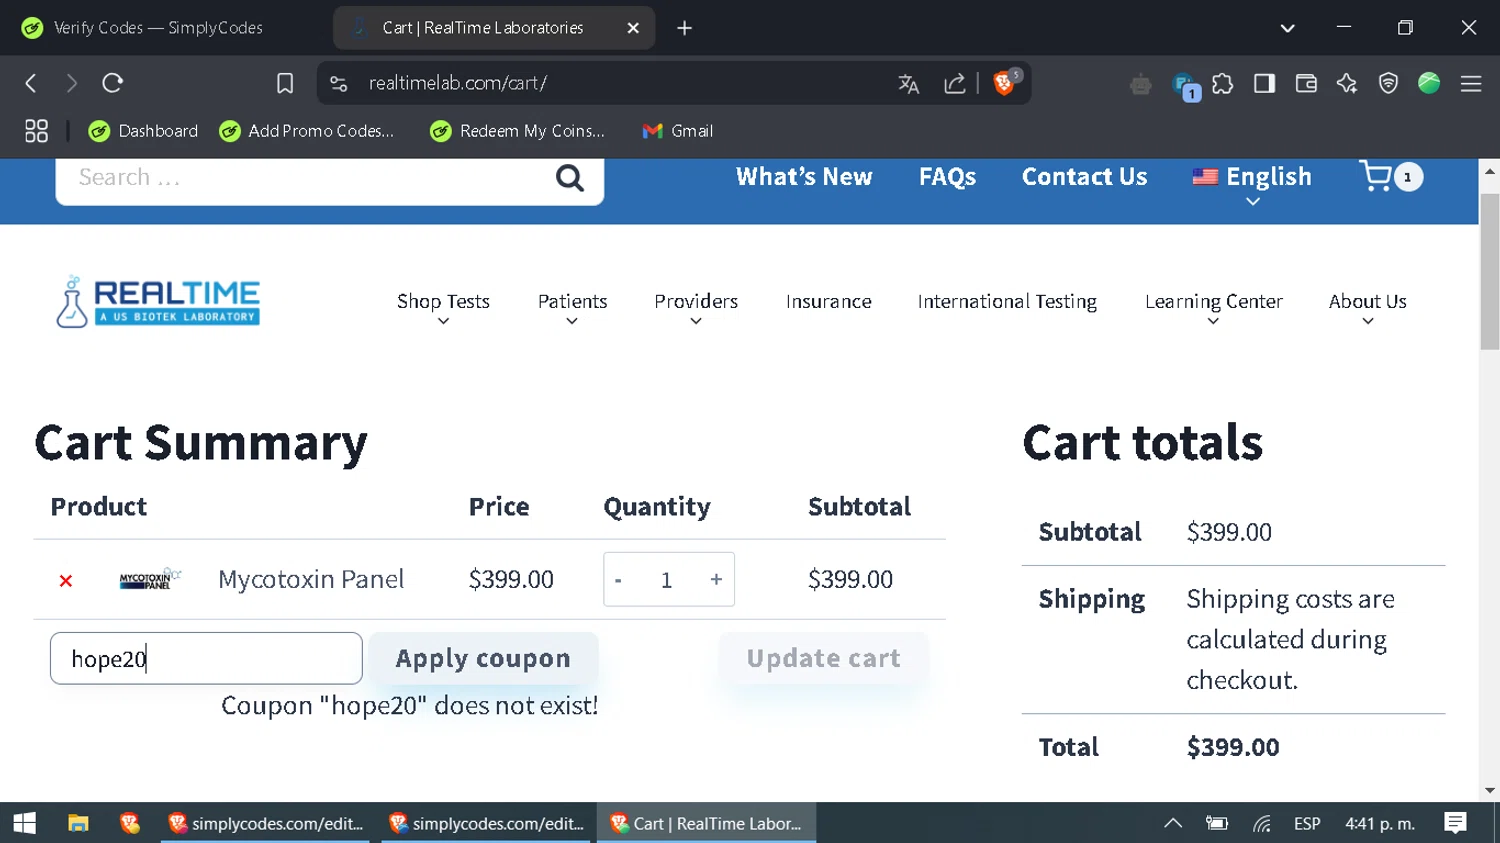Open the notifications center icon
This screenshot has width=1500, height=843.
1455,823
